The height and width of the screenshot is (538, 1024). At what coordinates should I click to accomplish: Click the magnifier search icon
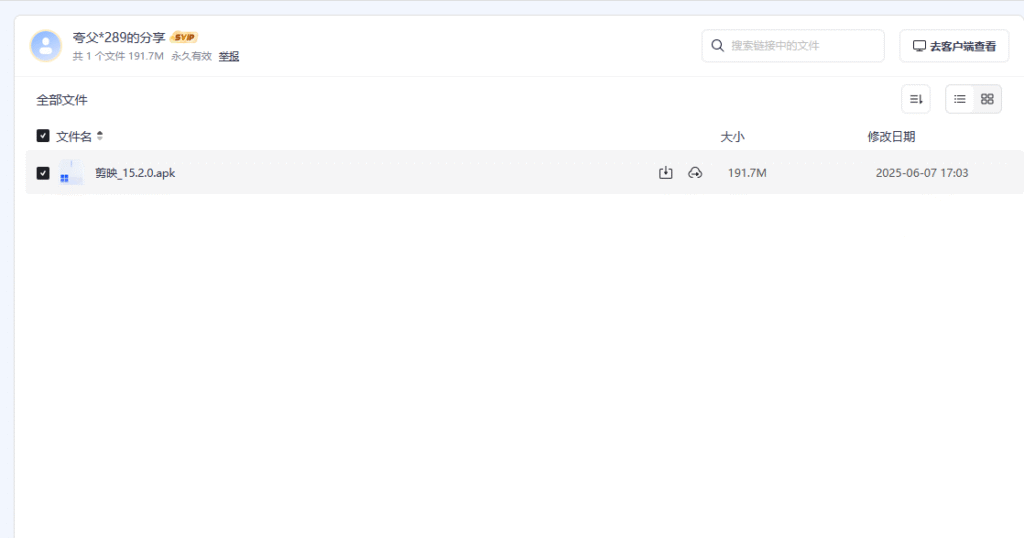717,46
